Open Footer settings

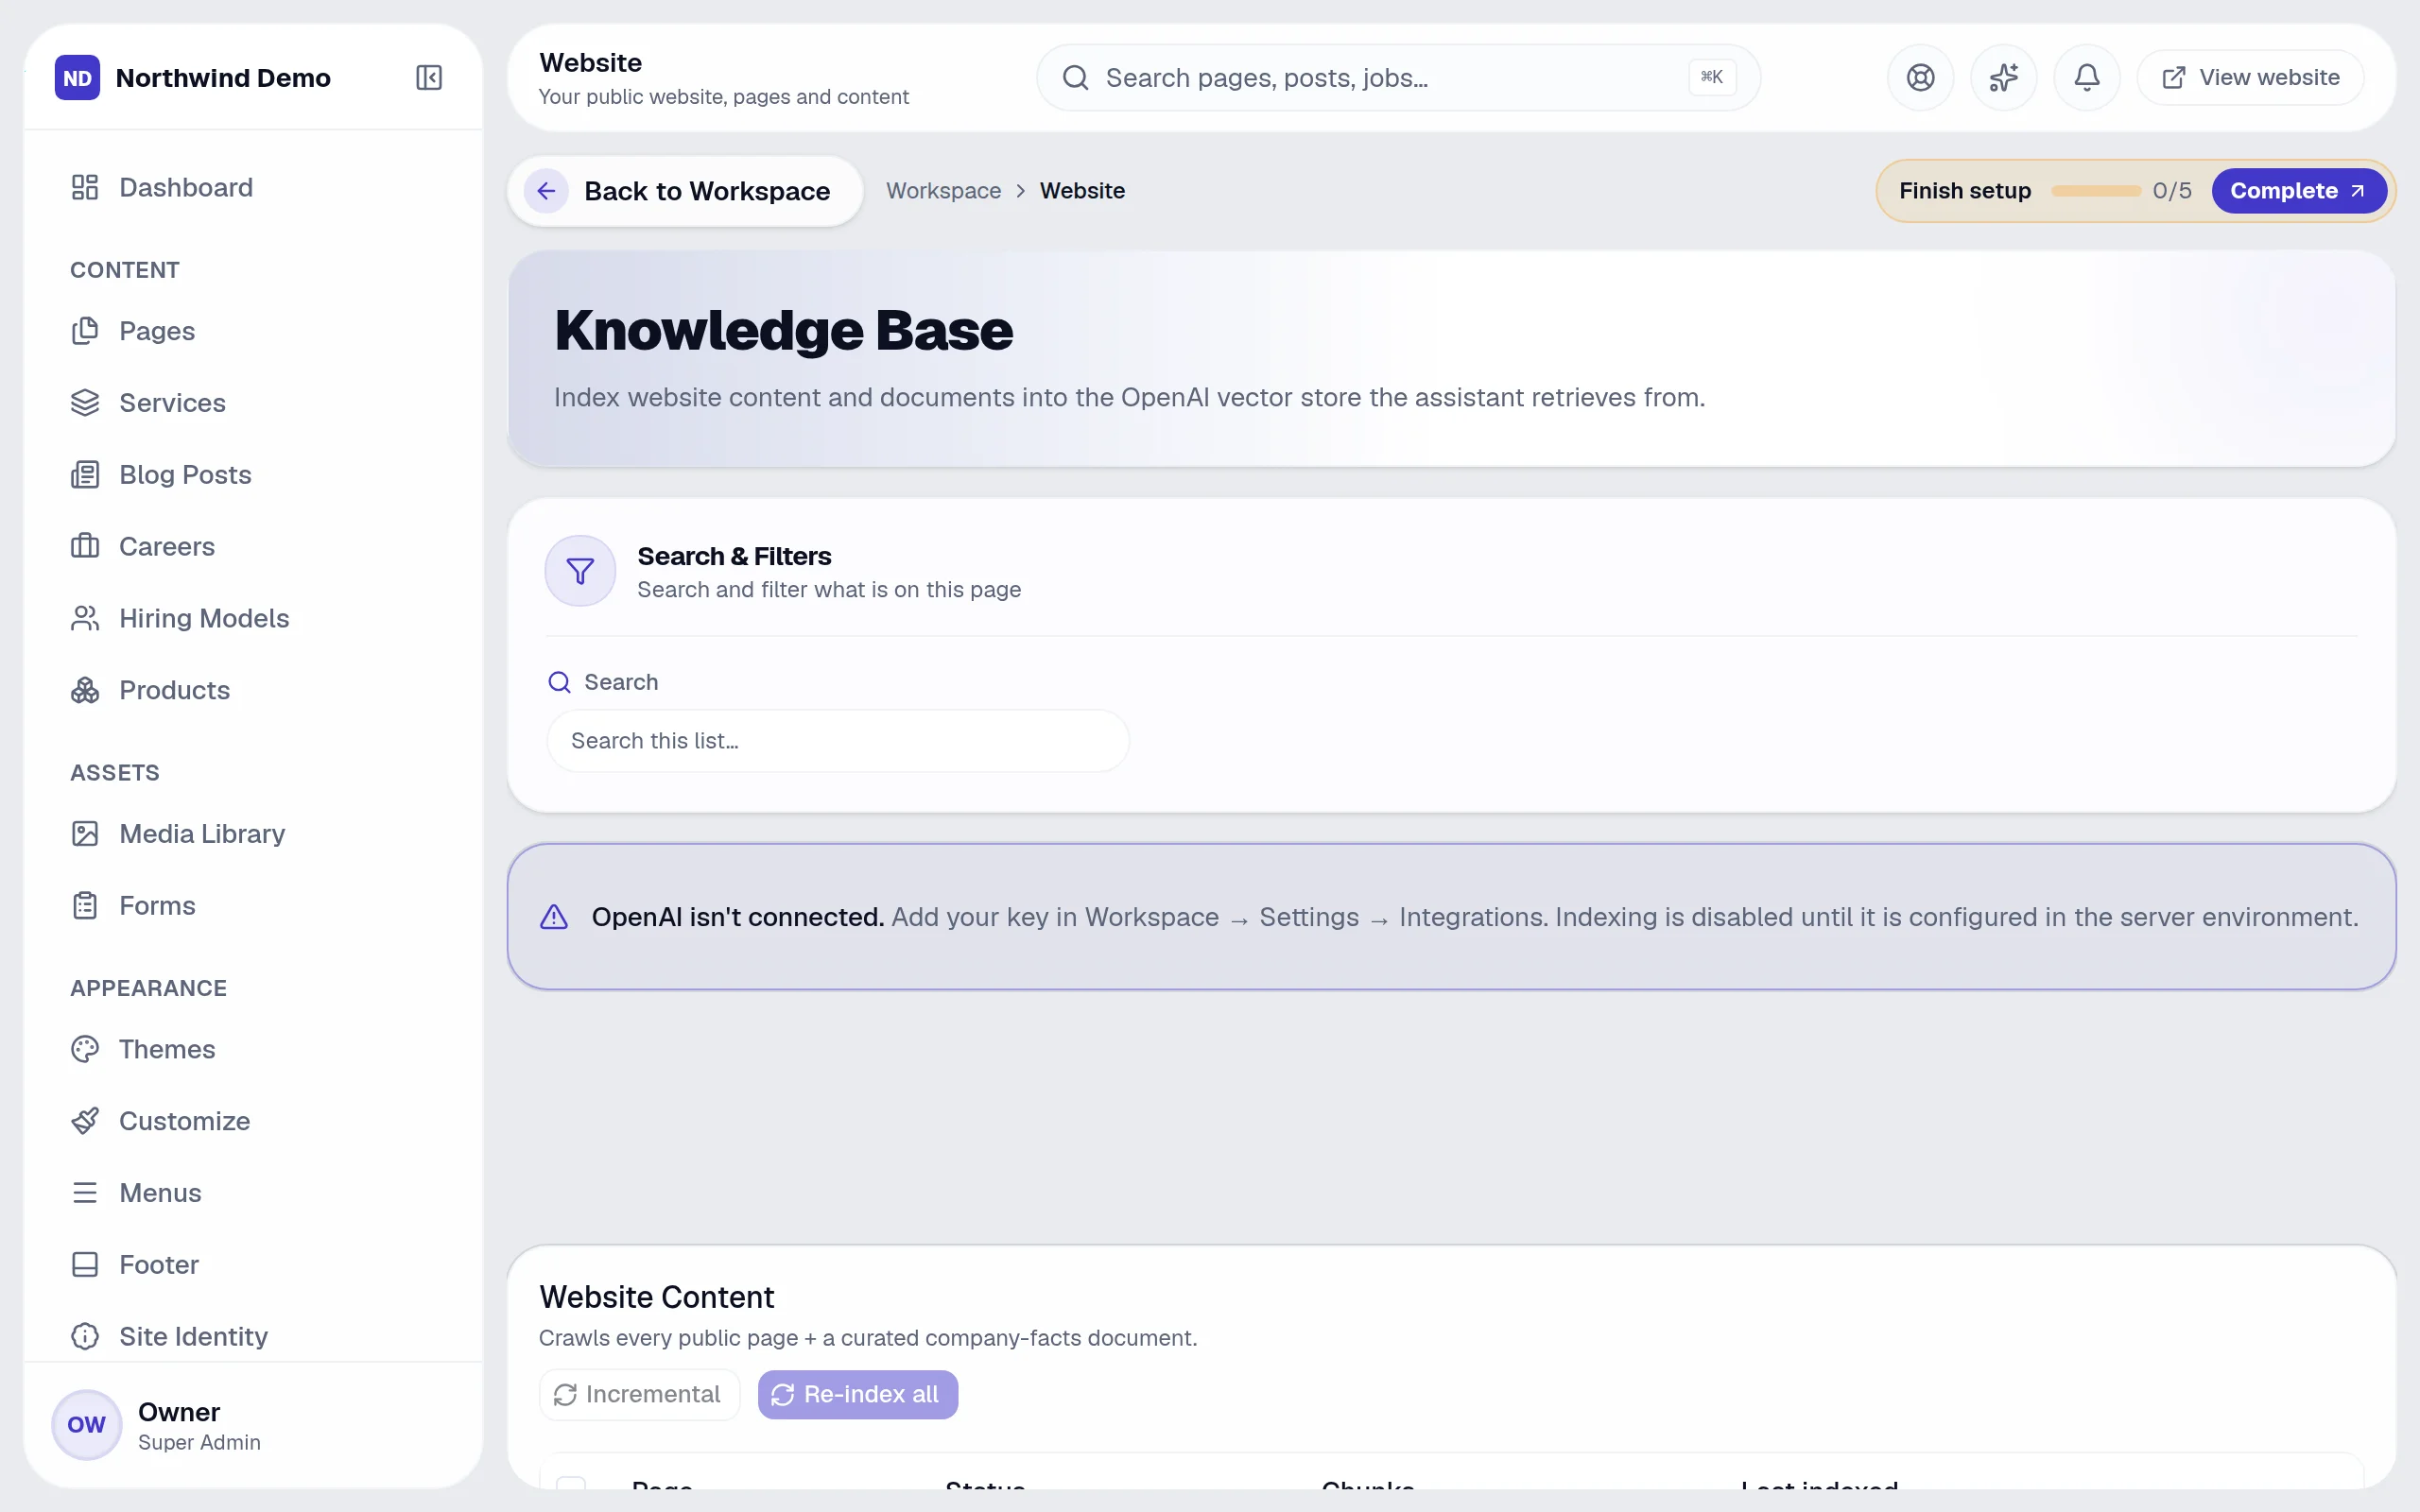(253, 1265)
